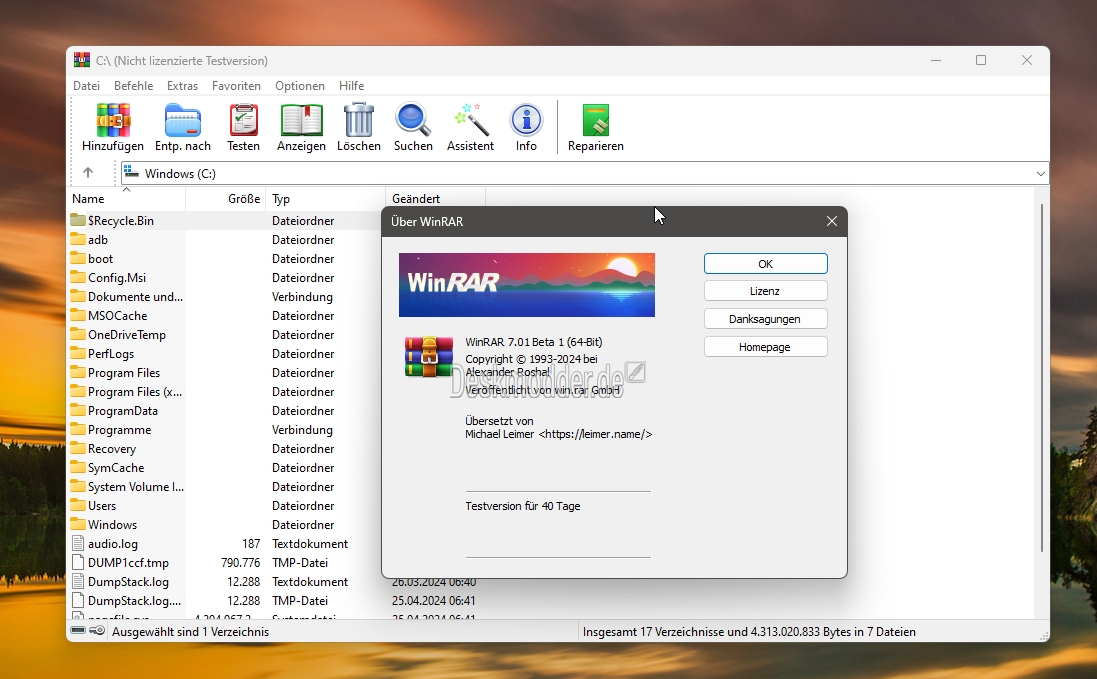
Task: Click the $Recycle.Bin folder icon
Action: pyautogui.click(x=78, y=220)
